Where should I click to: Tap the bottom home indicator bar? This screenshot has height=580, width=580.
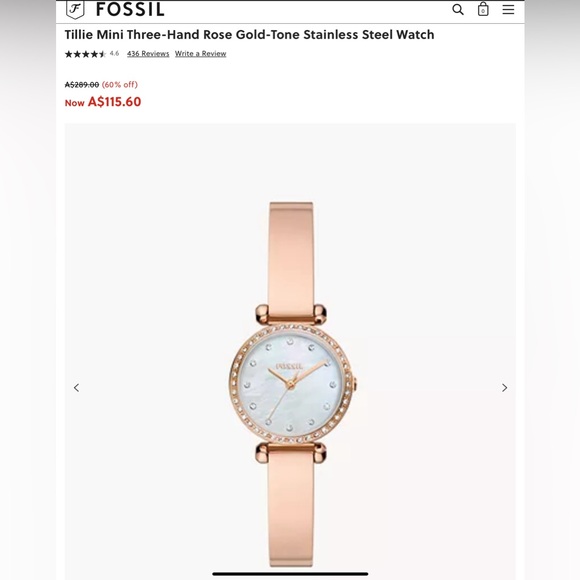[x=290, y=574]
